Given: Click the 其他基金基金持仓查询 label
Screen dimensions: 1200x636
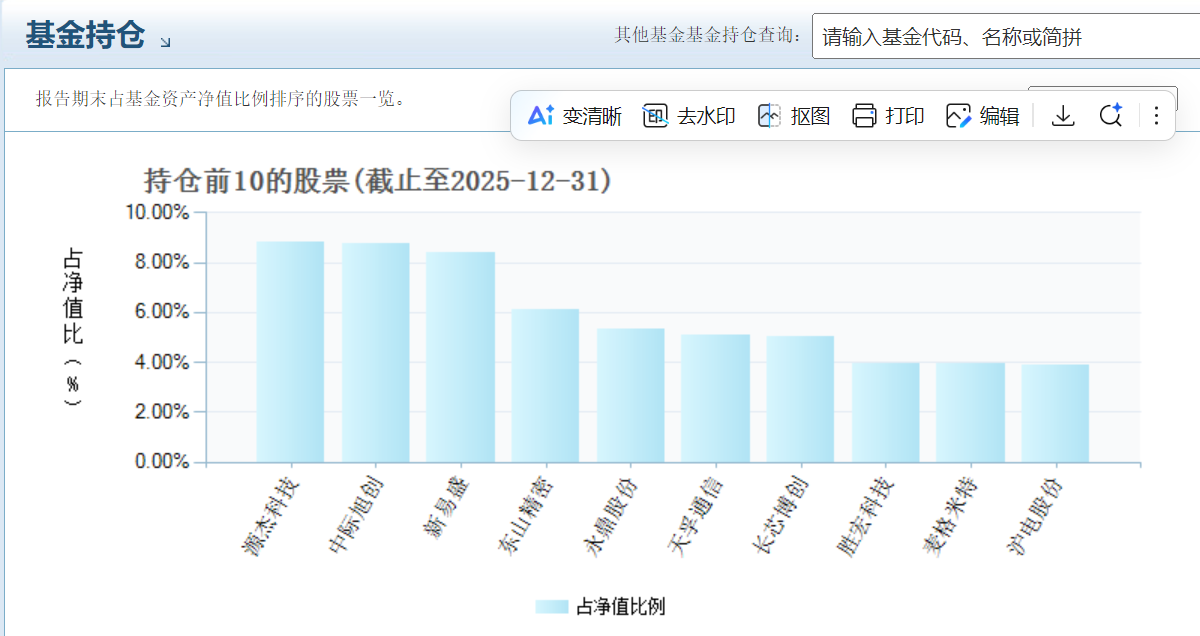Looking at the screenshot, I should point(709,36).
